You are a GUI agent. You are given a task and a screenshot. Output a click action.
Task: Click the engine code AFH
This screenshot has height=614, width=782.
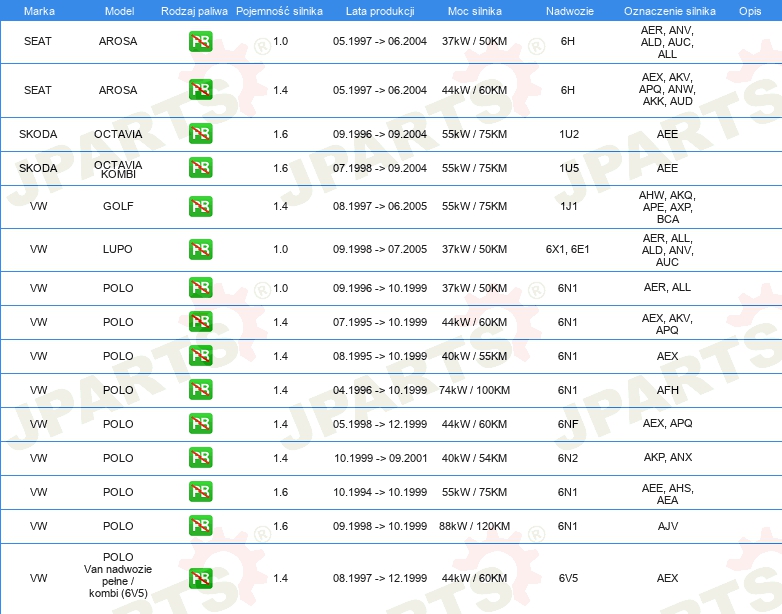[667, 390]
